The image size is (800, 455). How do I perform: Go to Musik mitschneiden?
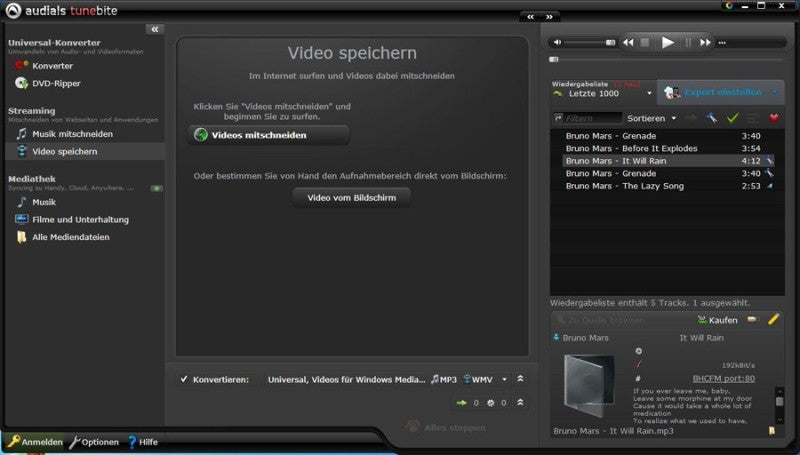64,134
